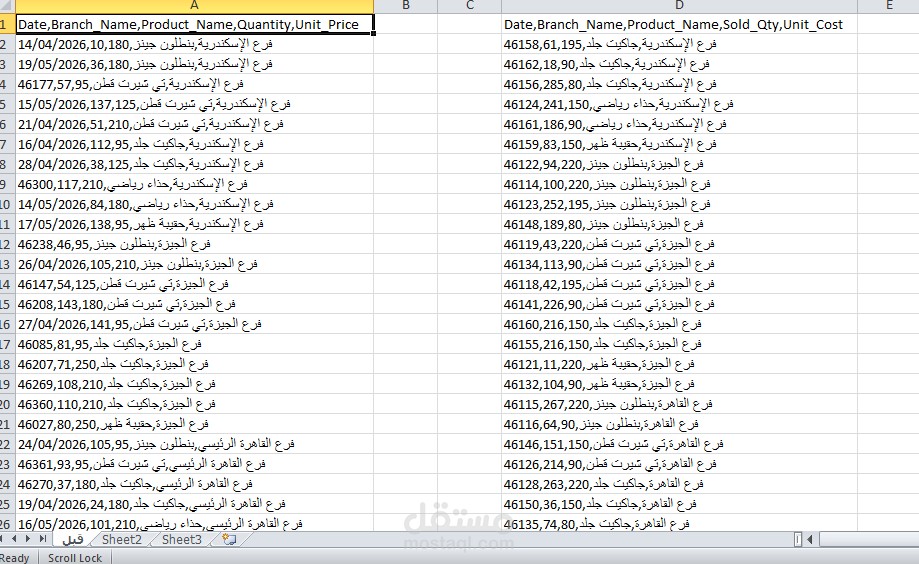Select cell starting with 46115,267,220
This screenshot has width=919, height=564.
[679, 405]
